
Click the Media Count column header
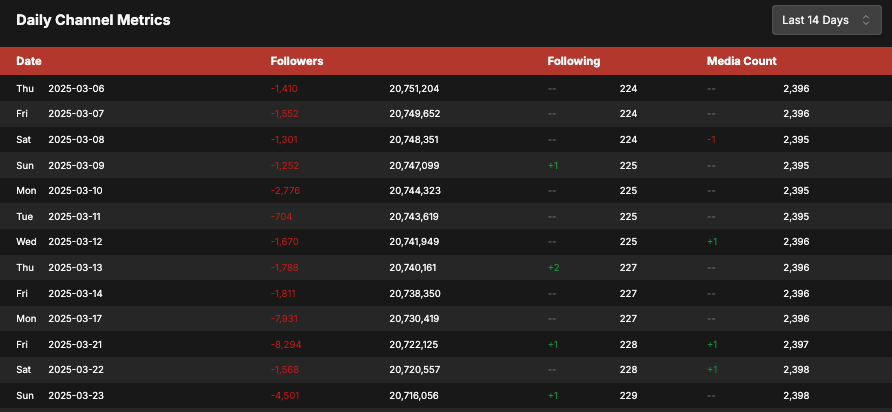coord(741,61)
